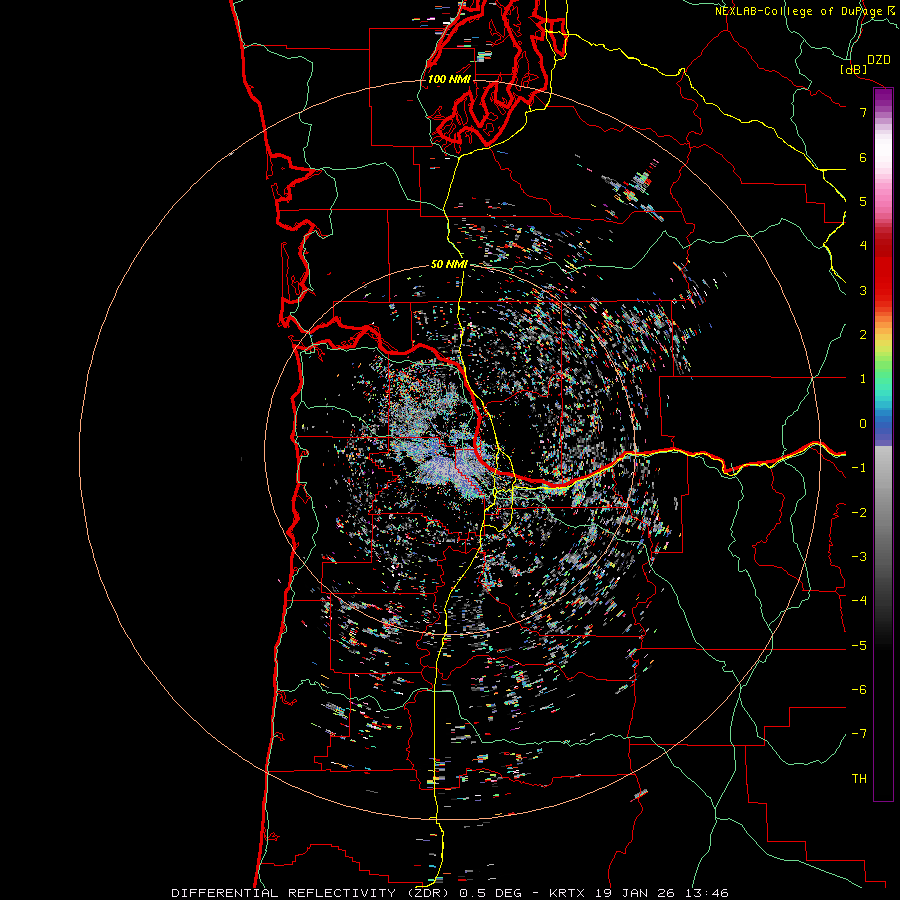The width and height of the screenshot is (900, 900).
Task: Click the 50 NMI range ring label
Action: 449,265
